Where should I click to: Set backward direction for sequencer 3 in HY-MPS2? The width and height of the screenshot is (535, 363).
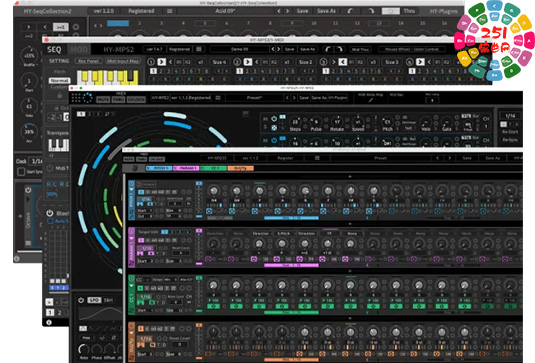[343, 62]
